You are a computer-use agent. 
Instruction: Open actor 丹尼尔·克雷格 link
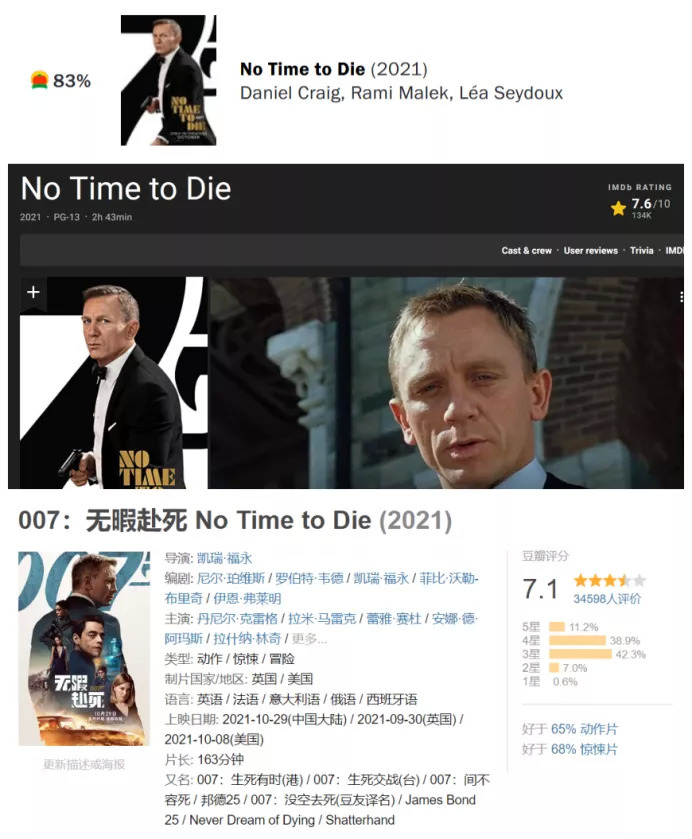[x=237, y=619]
